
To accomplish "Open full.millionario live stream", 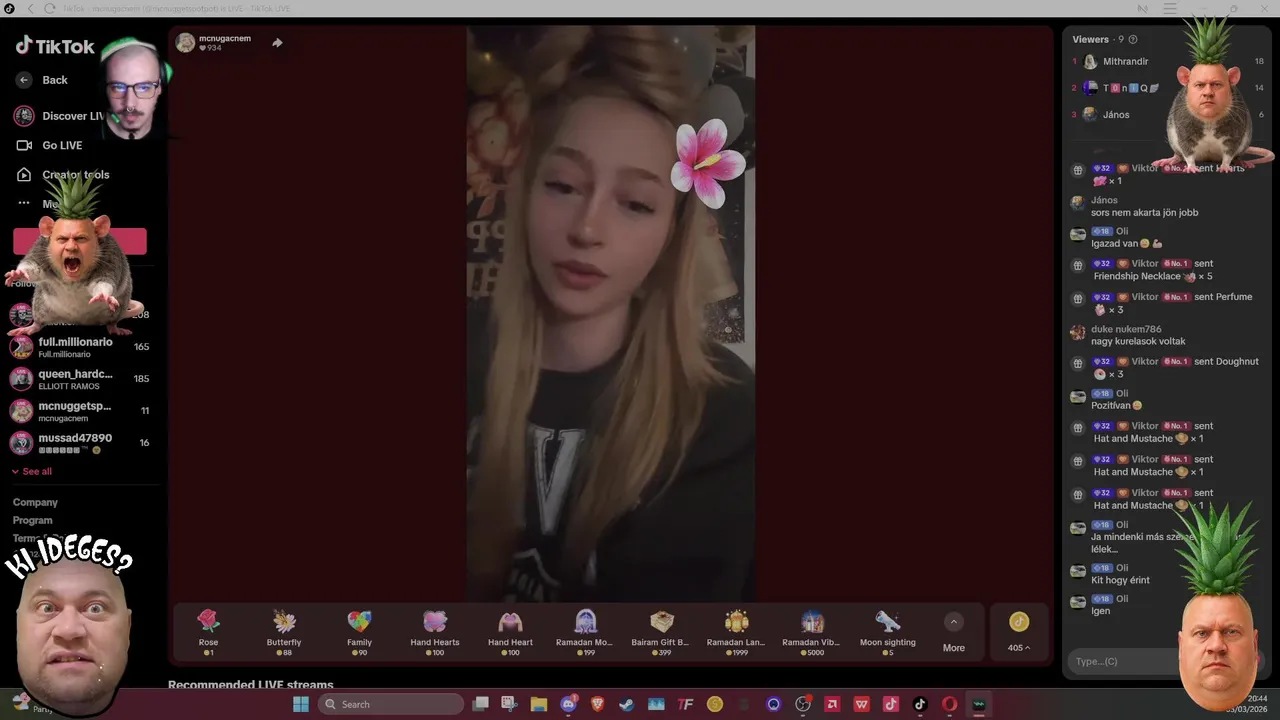I will click(x=80, y=347).
